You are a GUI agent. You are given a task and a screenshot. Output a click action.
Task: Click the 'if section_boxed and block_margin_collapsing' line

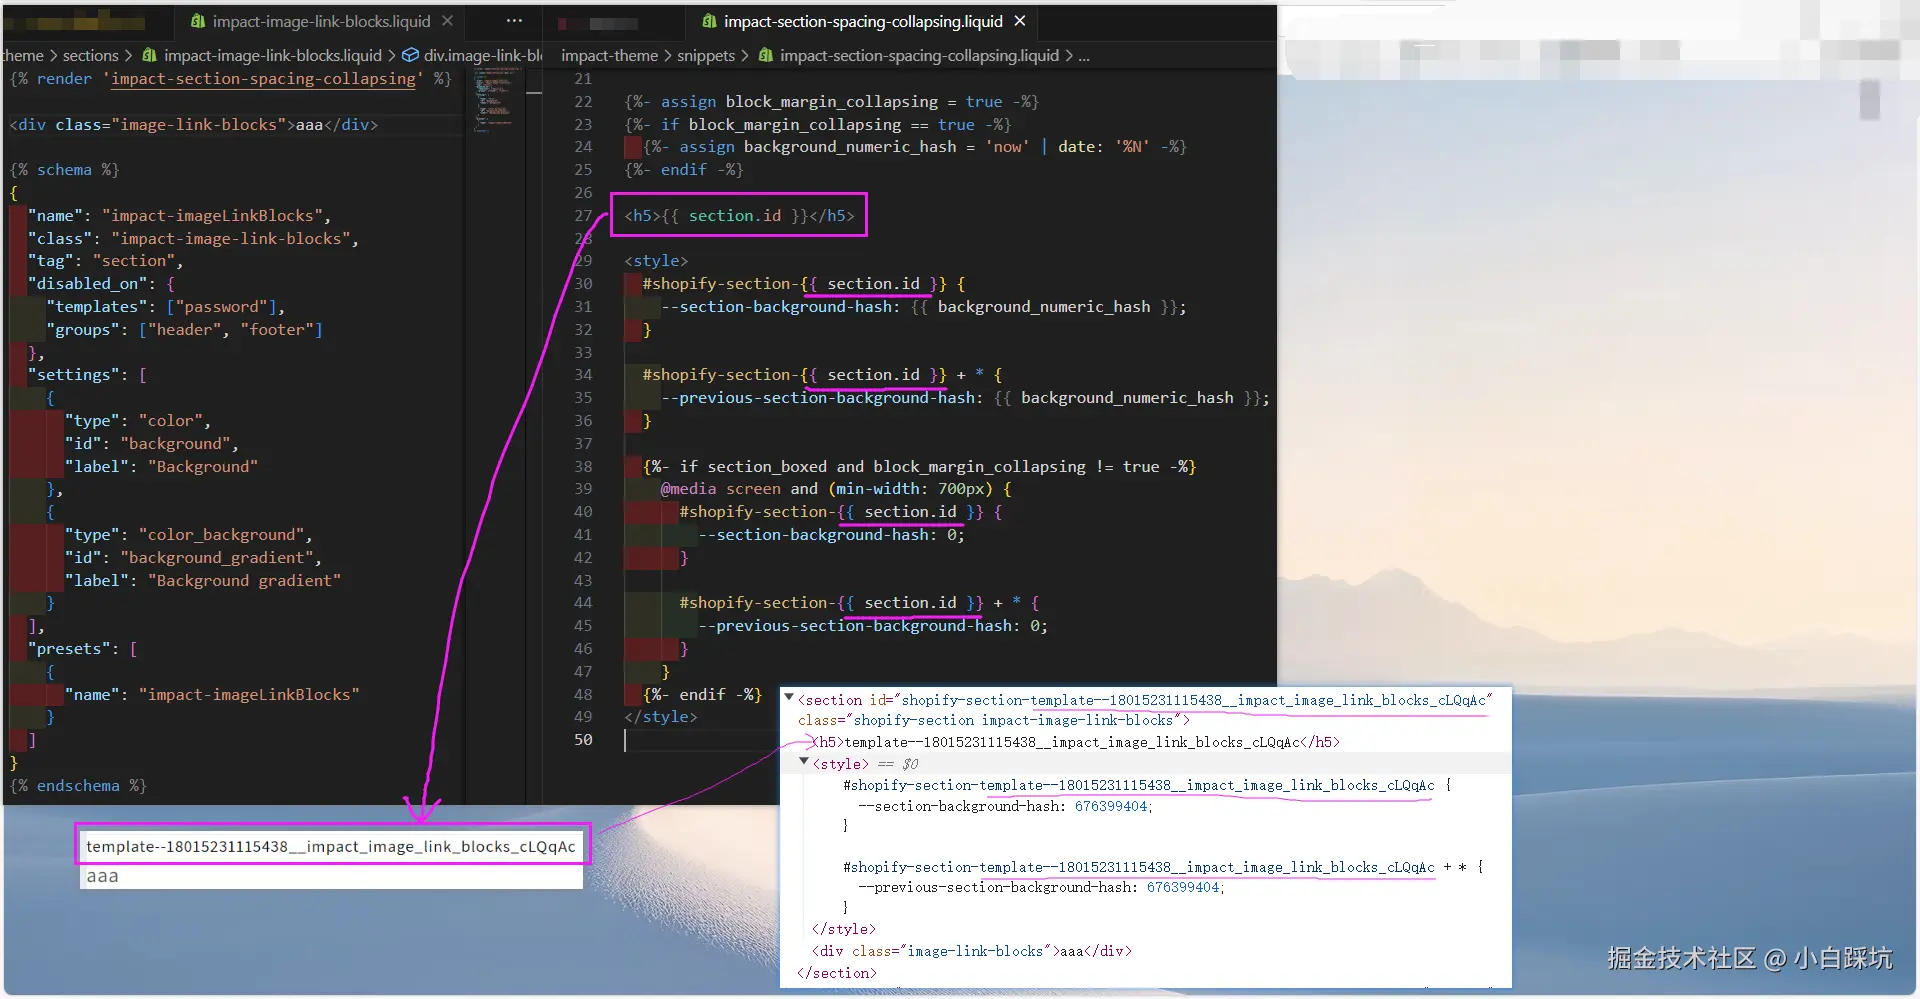pos(920,467)
